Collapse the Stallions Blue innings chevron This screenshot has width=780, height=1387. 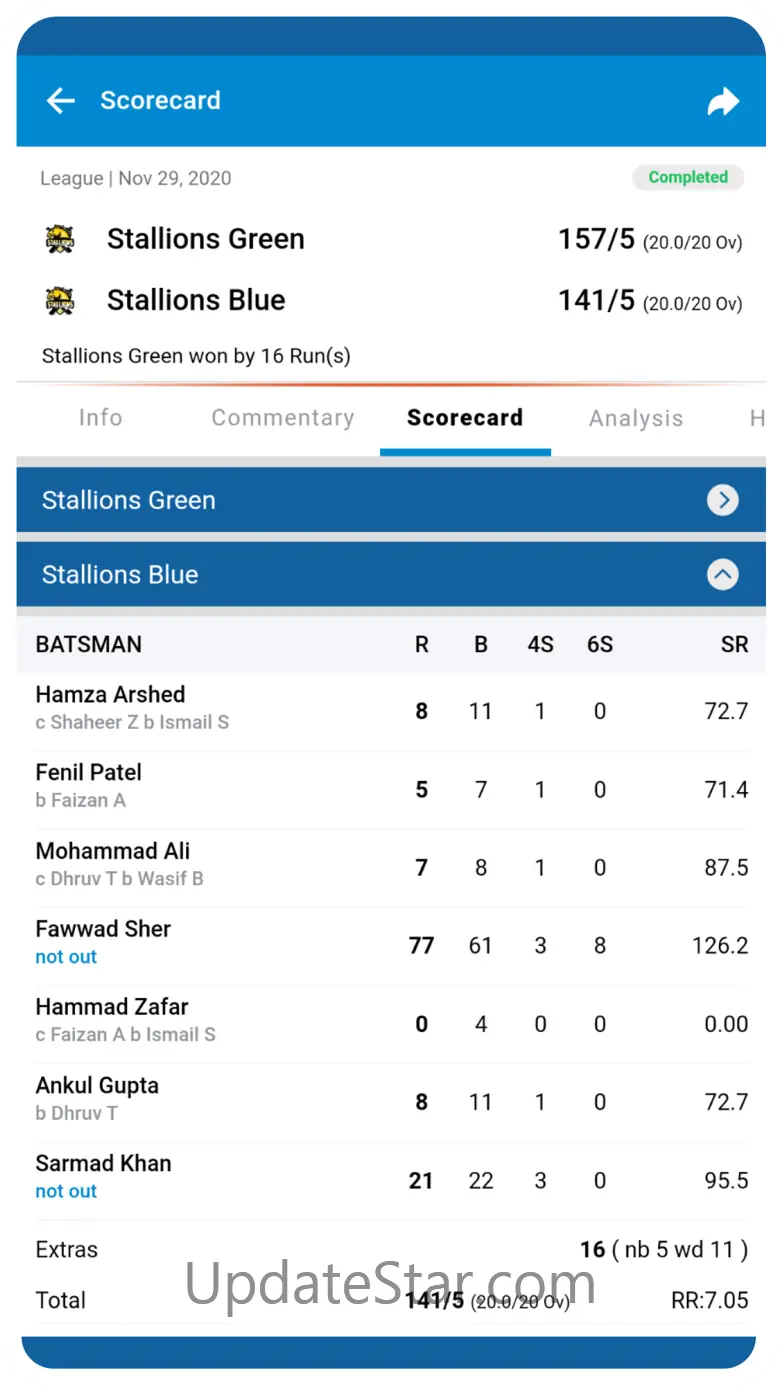[722, 574]
